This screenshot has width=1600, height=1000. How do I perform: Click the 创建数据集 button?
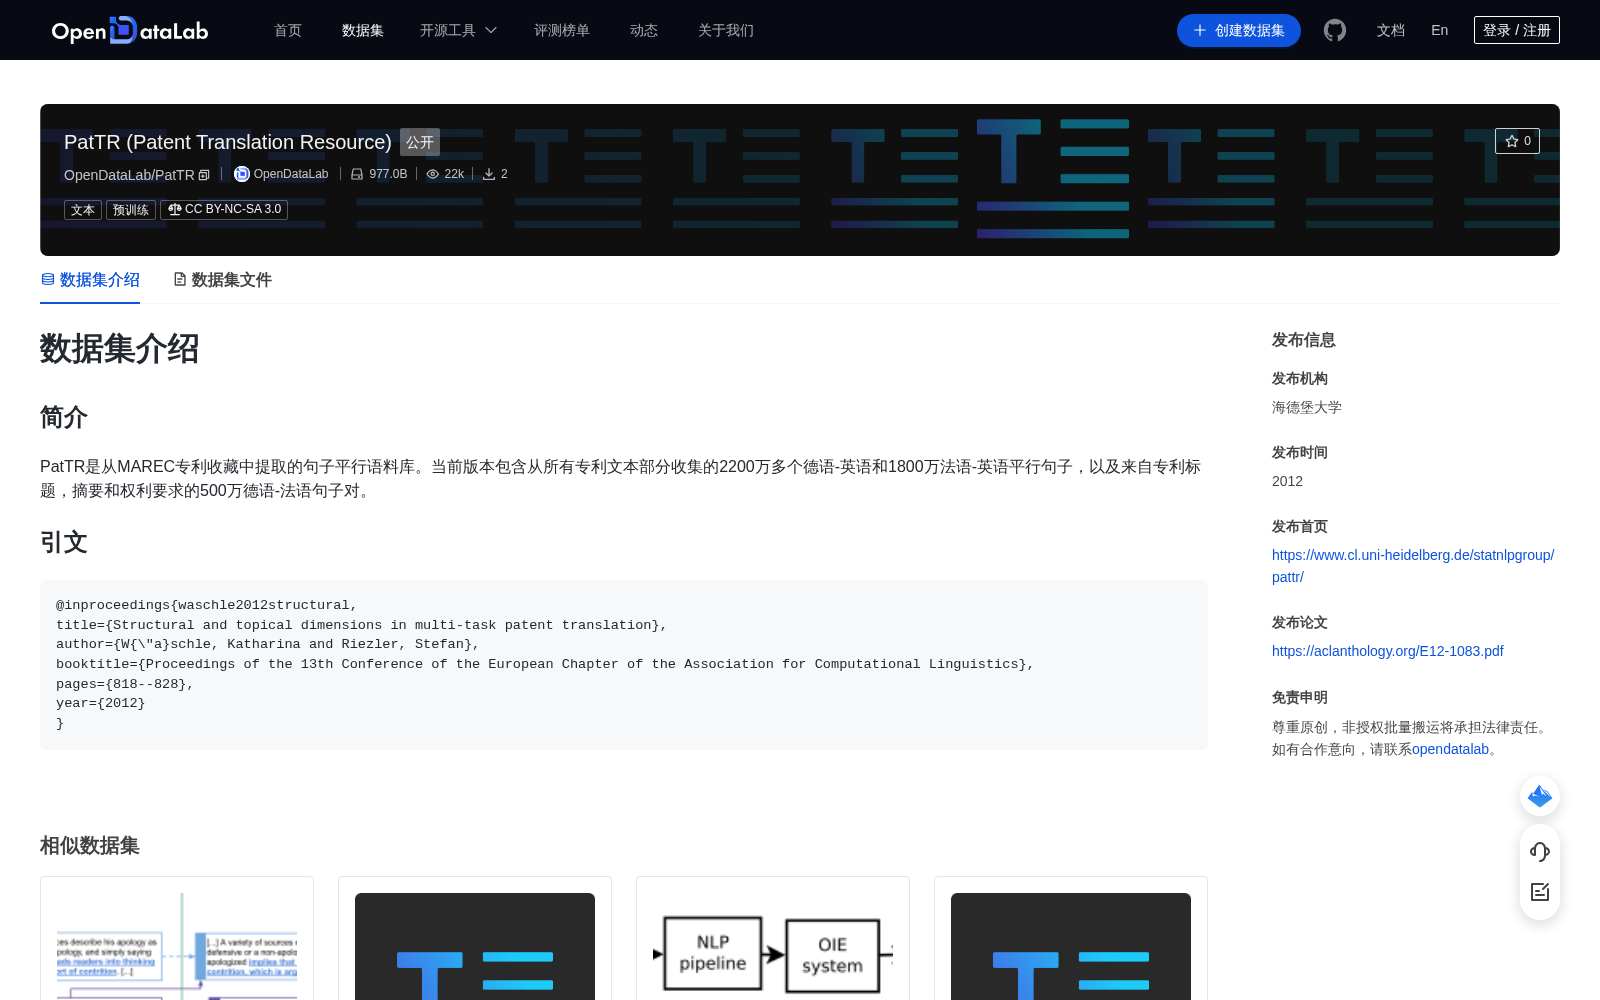point(1239,30)
